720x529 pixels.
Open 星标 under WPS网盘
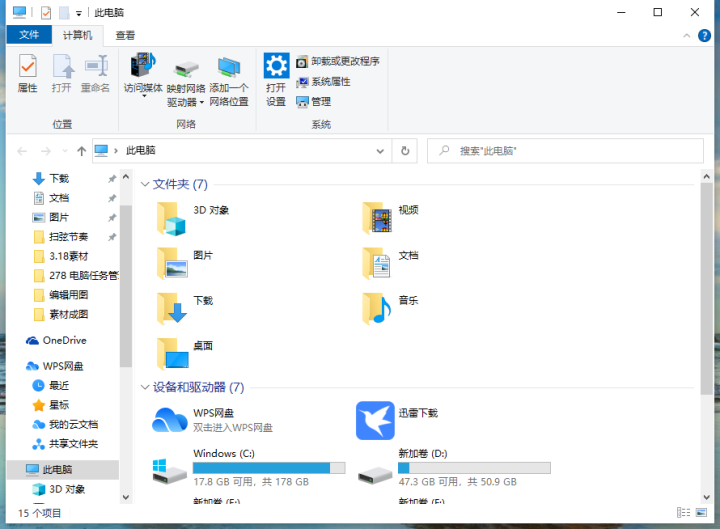click(59, 405)
